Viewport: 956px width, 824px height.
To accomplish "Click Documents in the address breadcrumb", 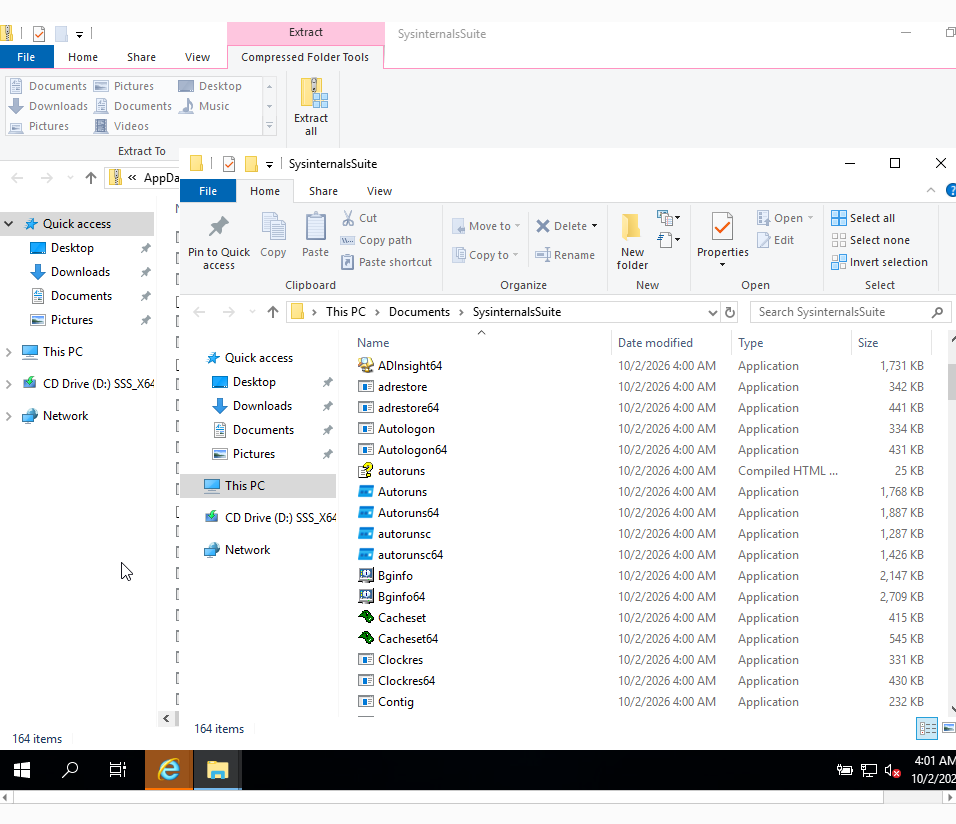I will point(419,312).
